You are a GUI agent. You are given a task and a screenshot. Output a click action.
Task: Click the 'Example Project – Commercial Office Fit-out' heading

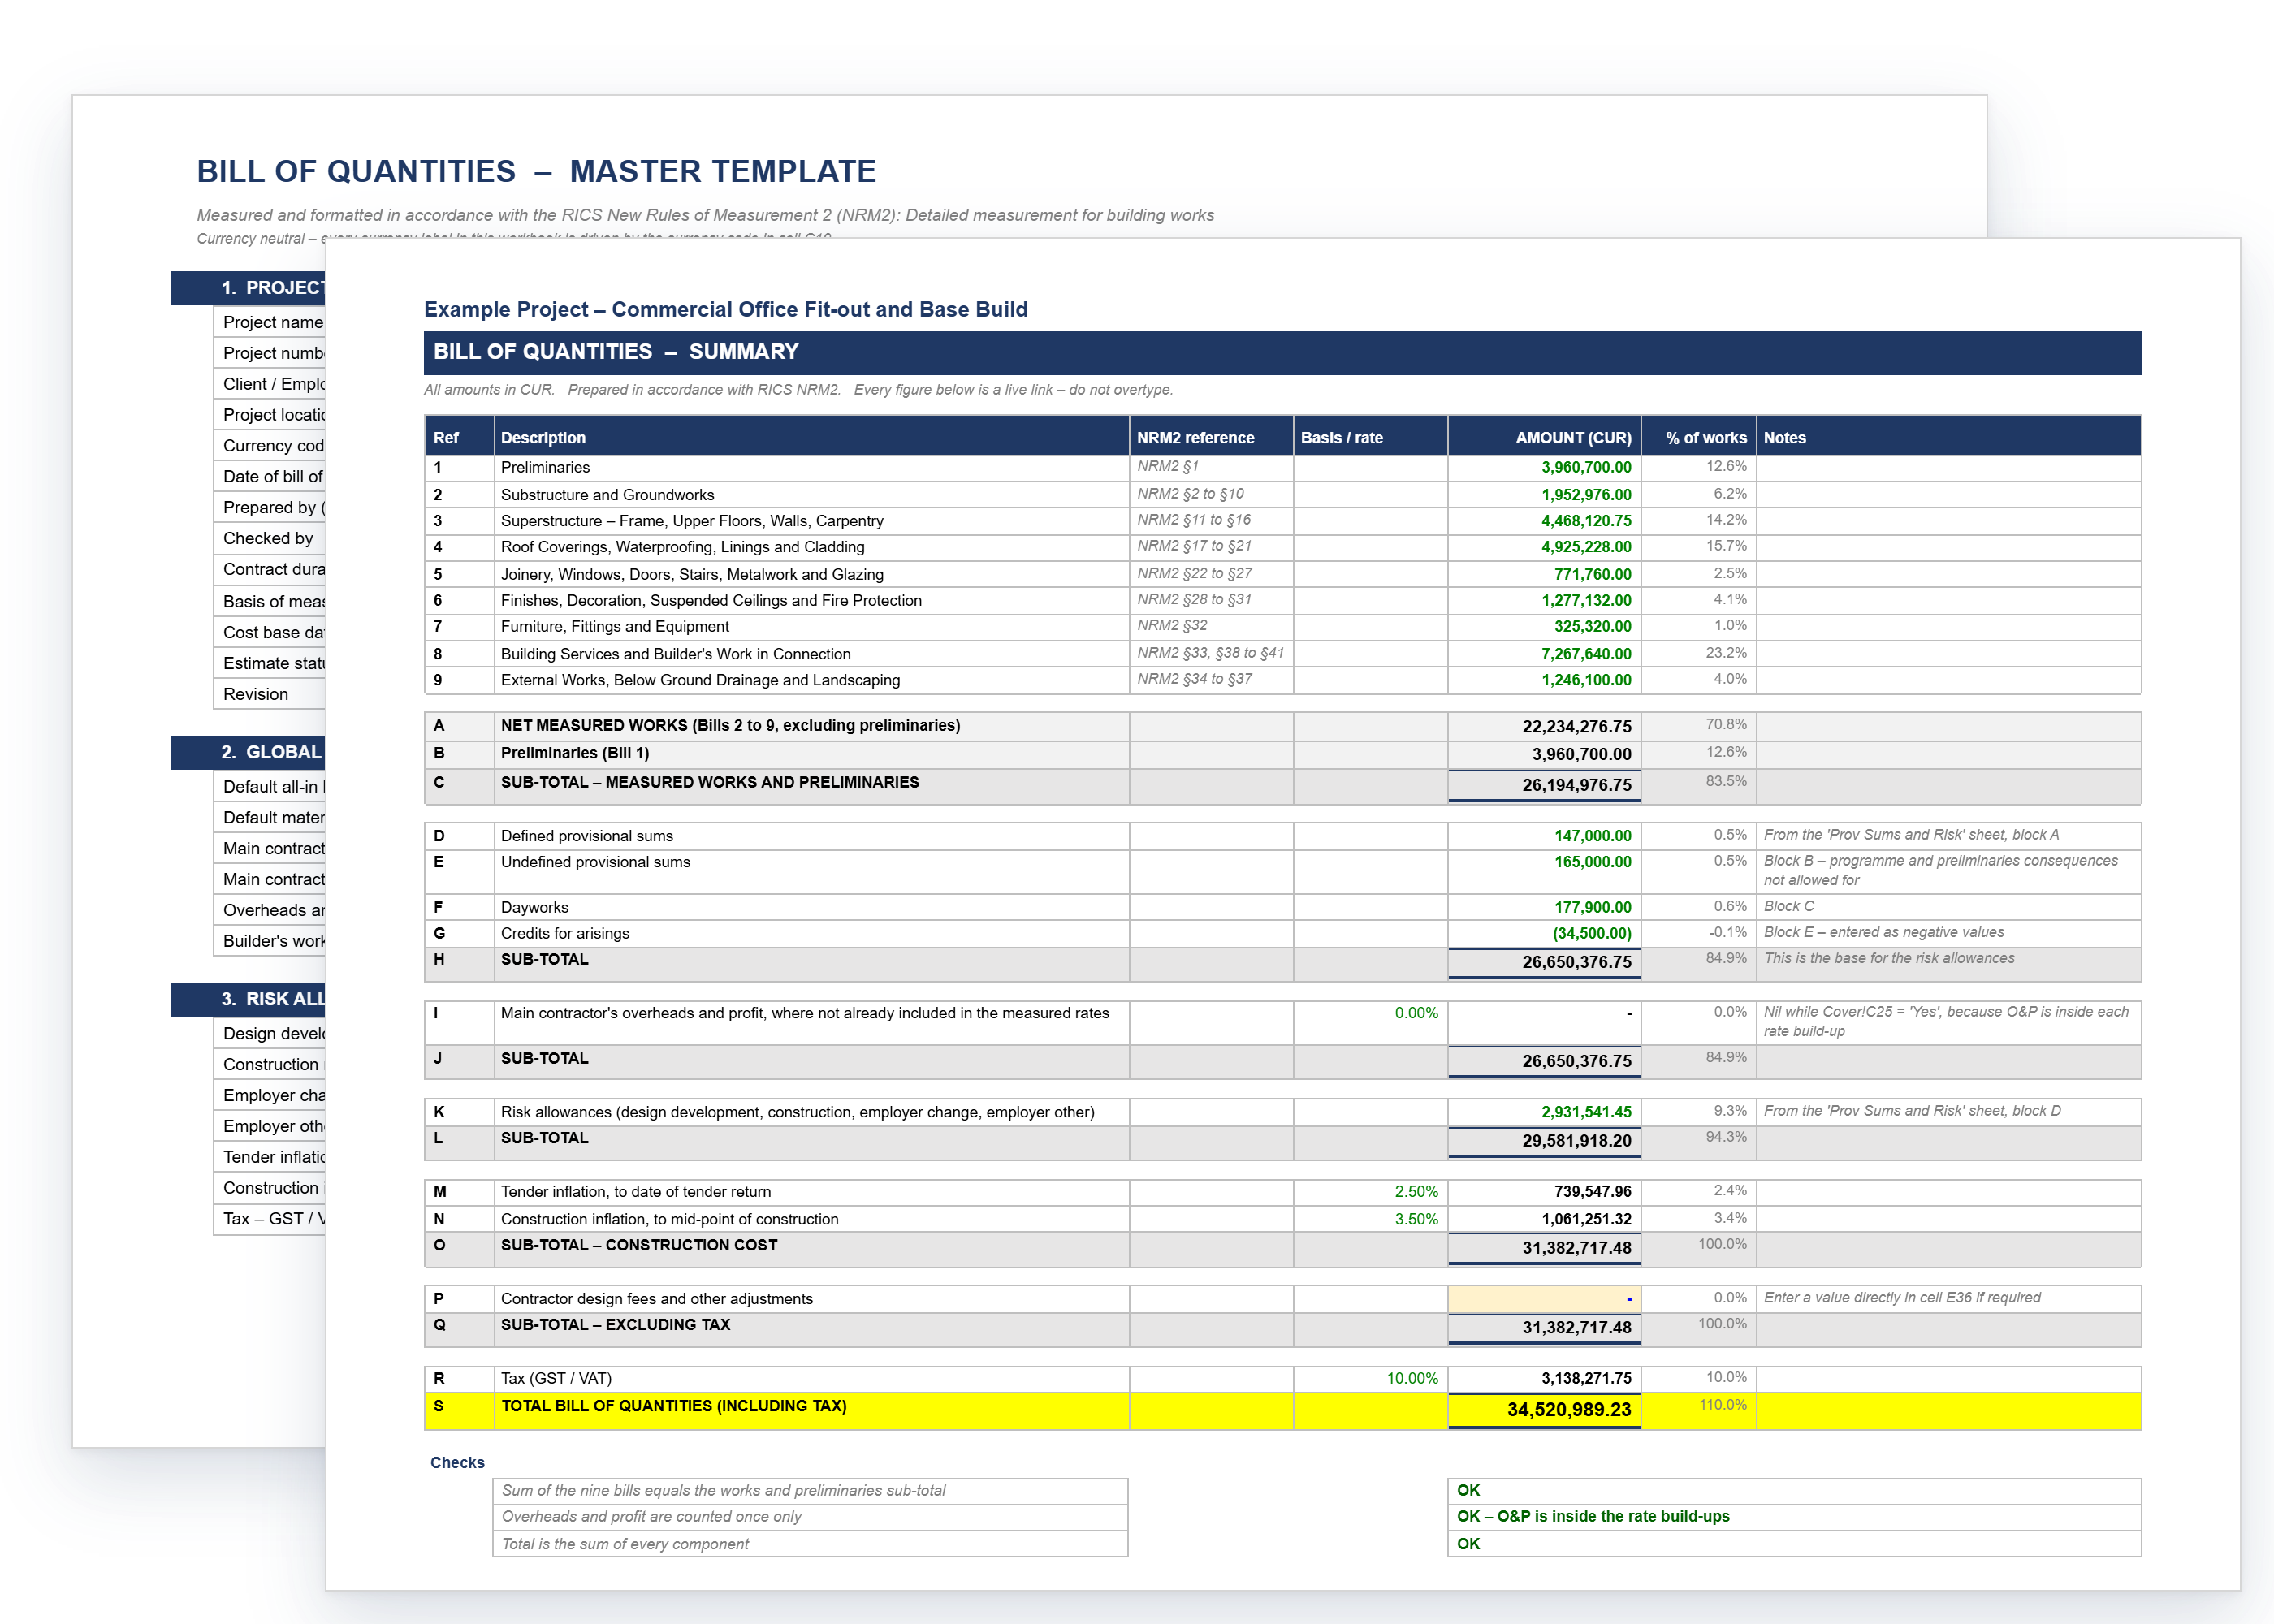click(x=725, y=310)
